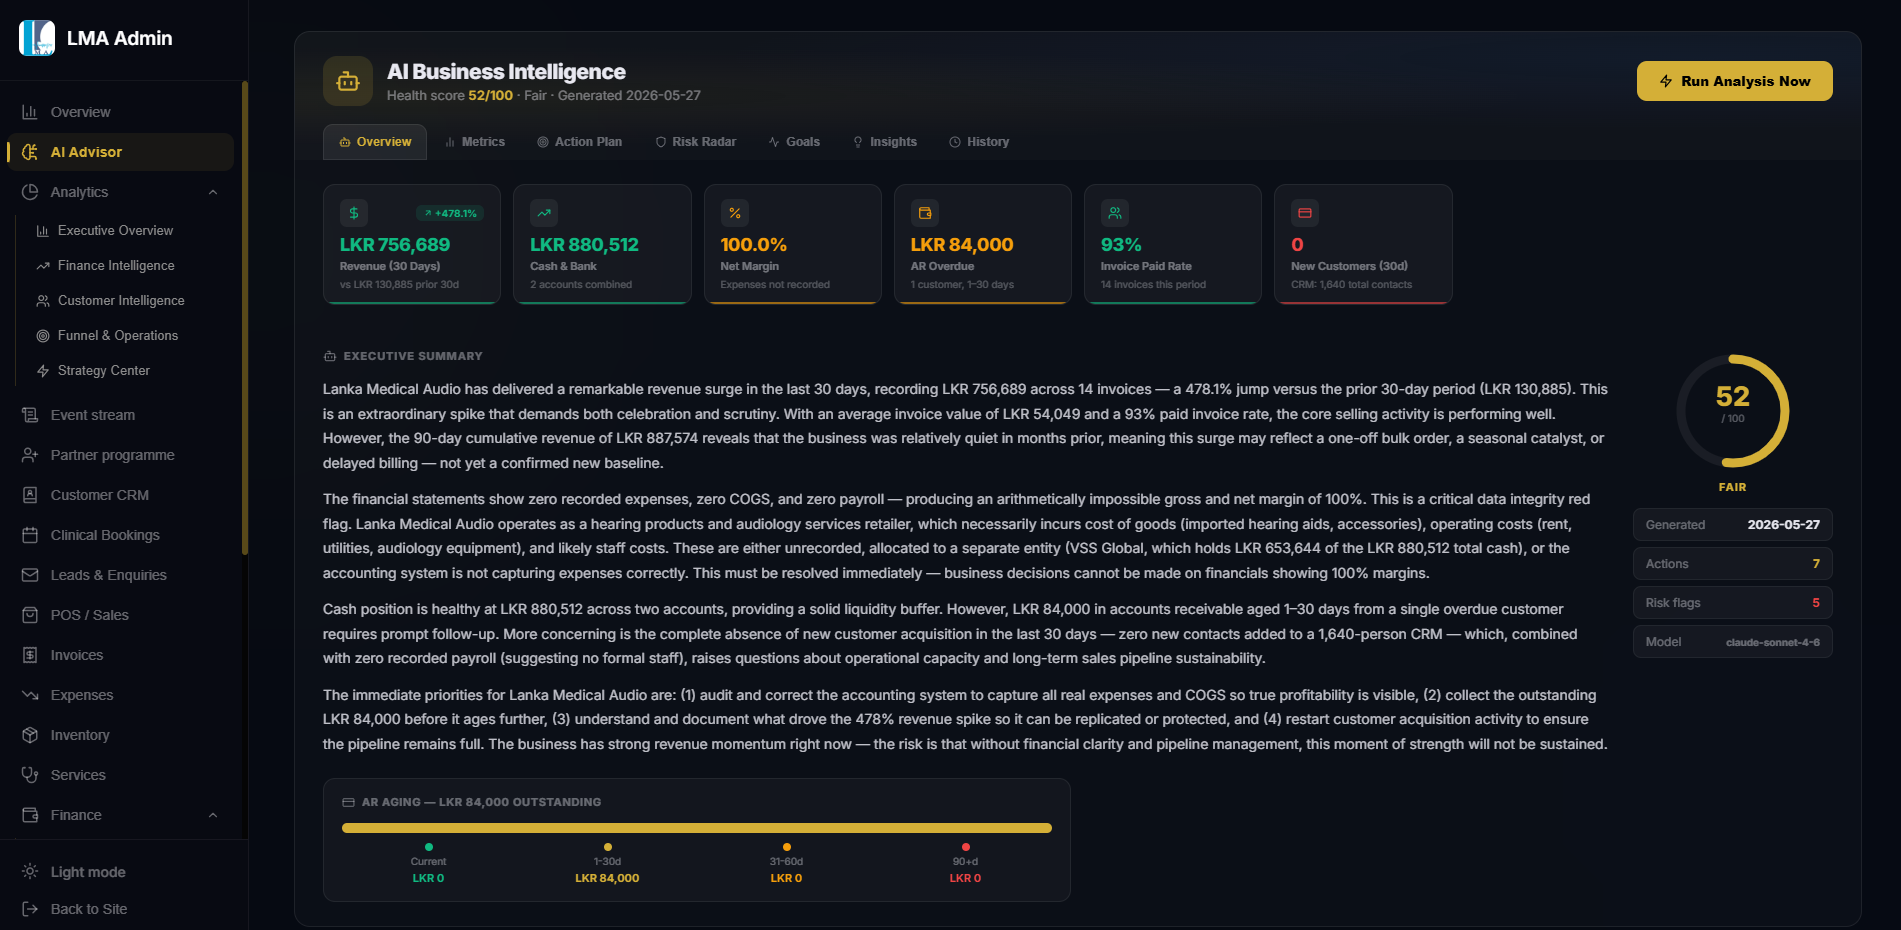Click the LKR 880,512 cash value
This screenshot has height=930, width=1901.
[x=584, y=245]
